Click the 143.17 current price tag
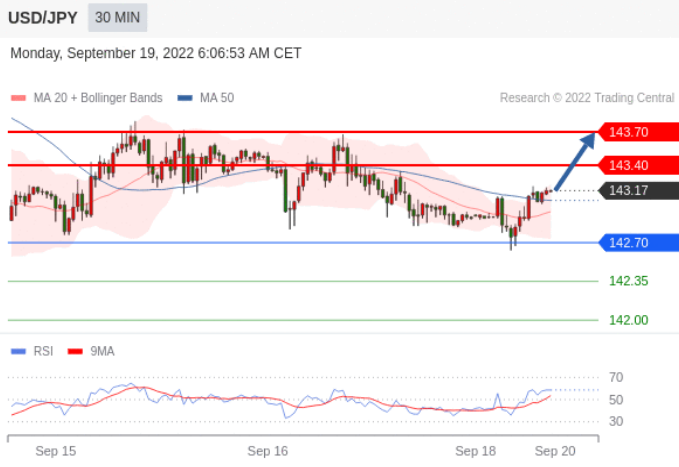Image resolution: width=679 pixels, height=467 pixels. 638,190
